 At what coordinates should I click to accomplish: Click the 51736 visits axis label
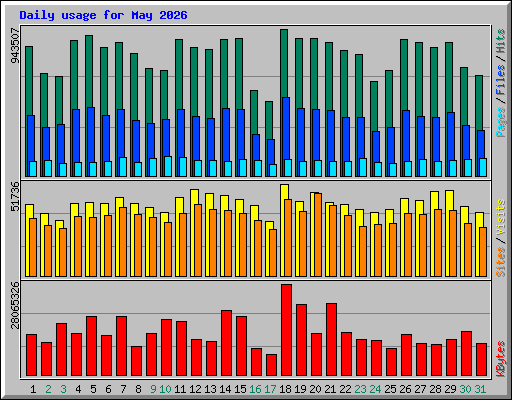15,196
